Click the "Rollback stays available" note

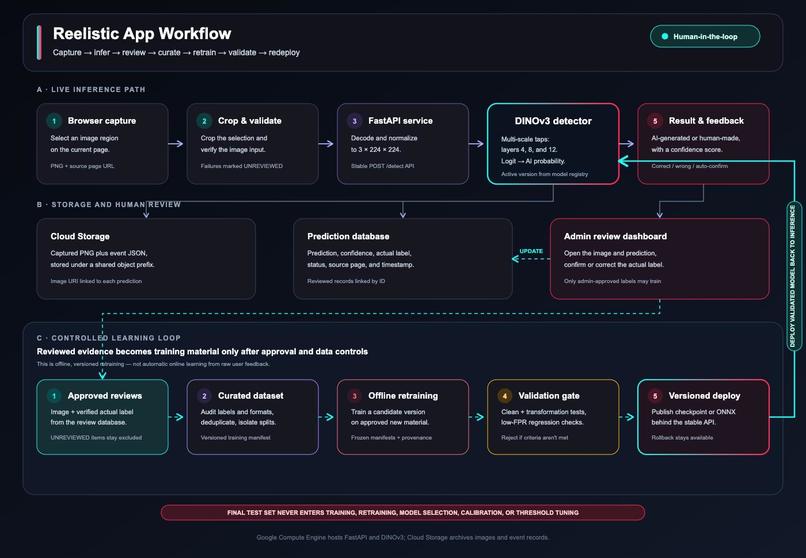(682, 438)
